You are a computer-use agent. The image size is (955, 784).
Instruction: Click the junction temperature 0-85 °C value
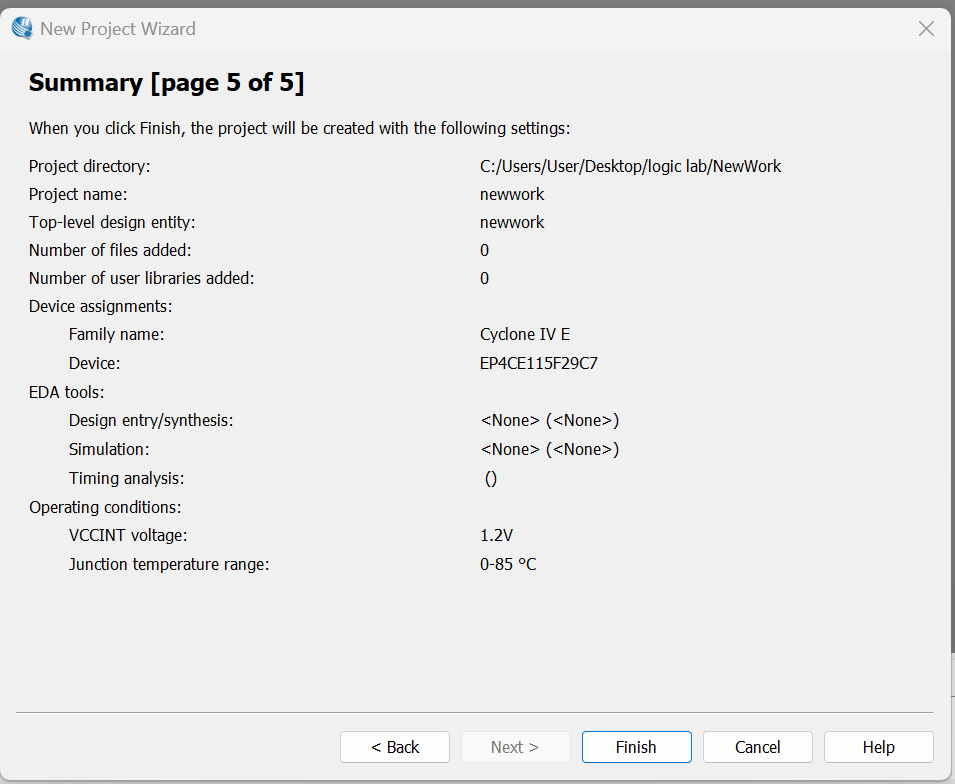[508, 564]
